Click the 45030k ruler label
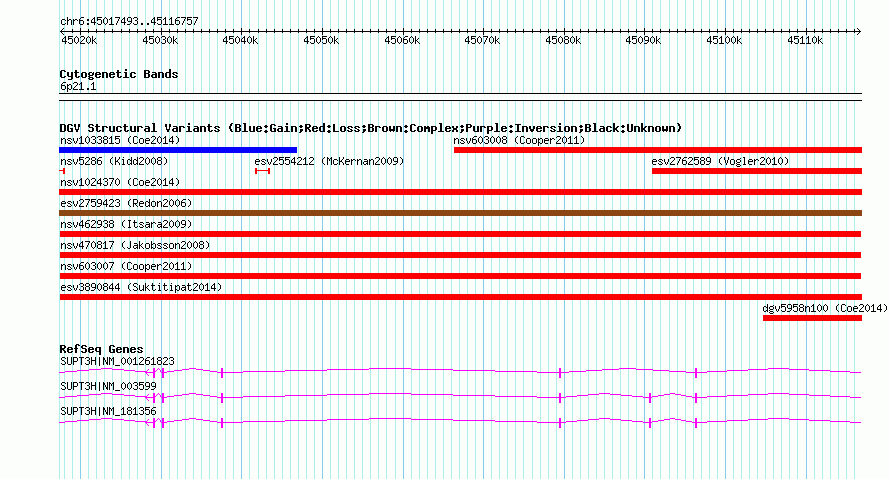The width and height of the screenshot is (890, 479). click(160, 40)
